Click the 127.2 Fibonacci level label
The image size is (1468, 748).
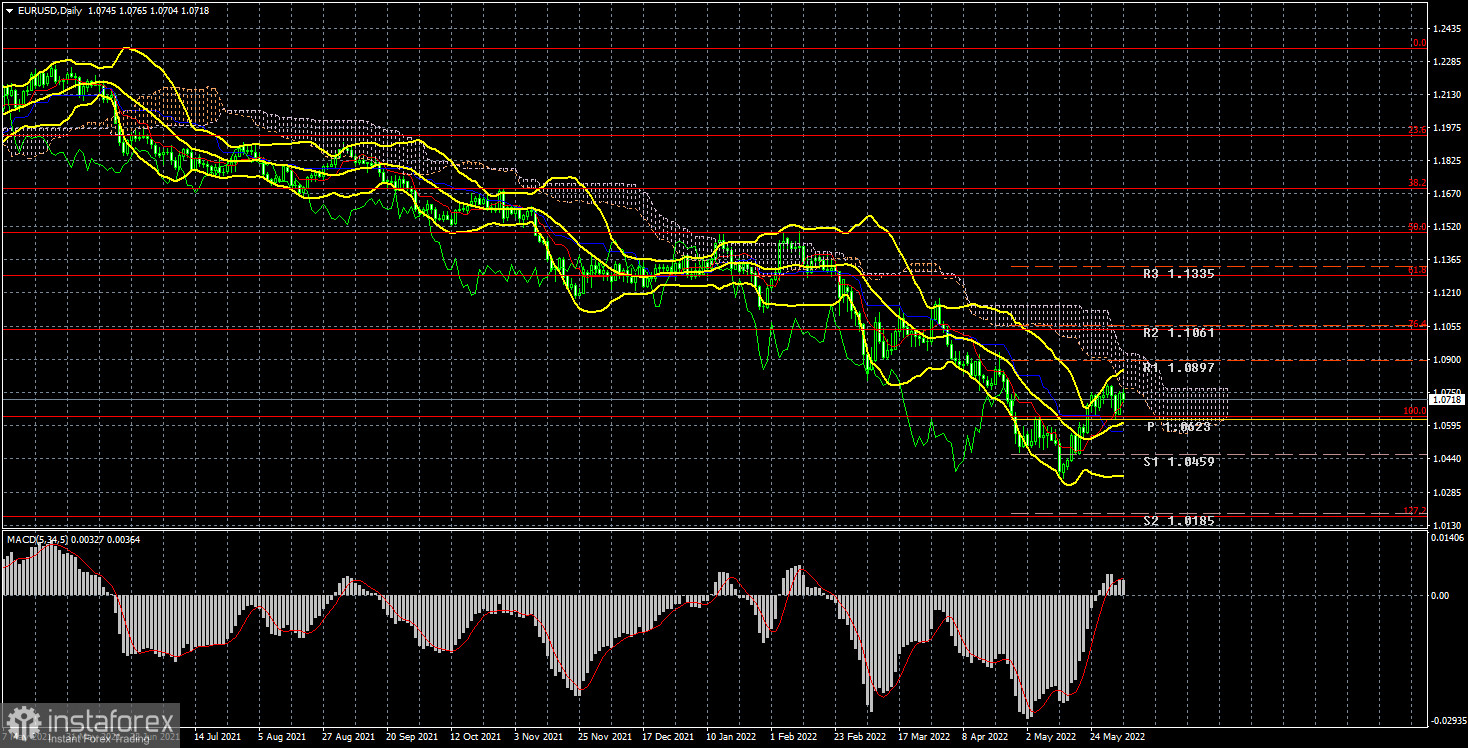click(x=1414, y=511)
